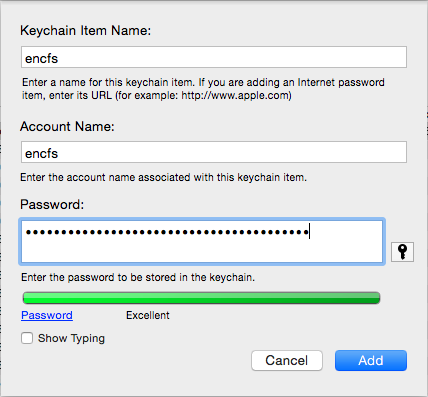Screen dimensions: 428x397
Task: Click 'Enter the password to be stored' hint
Action: click(x=138, y=277)
